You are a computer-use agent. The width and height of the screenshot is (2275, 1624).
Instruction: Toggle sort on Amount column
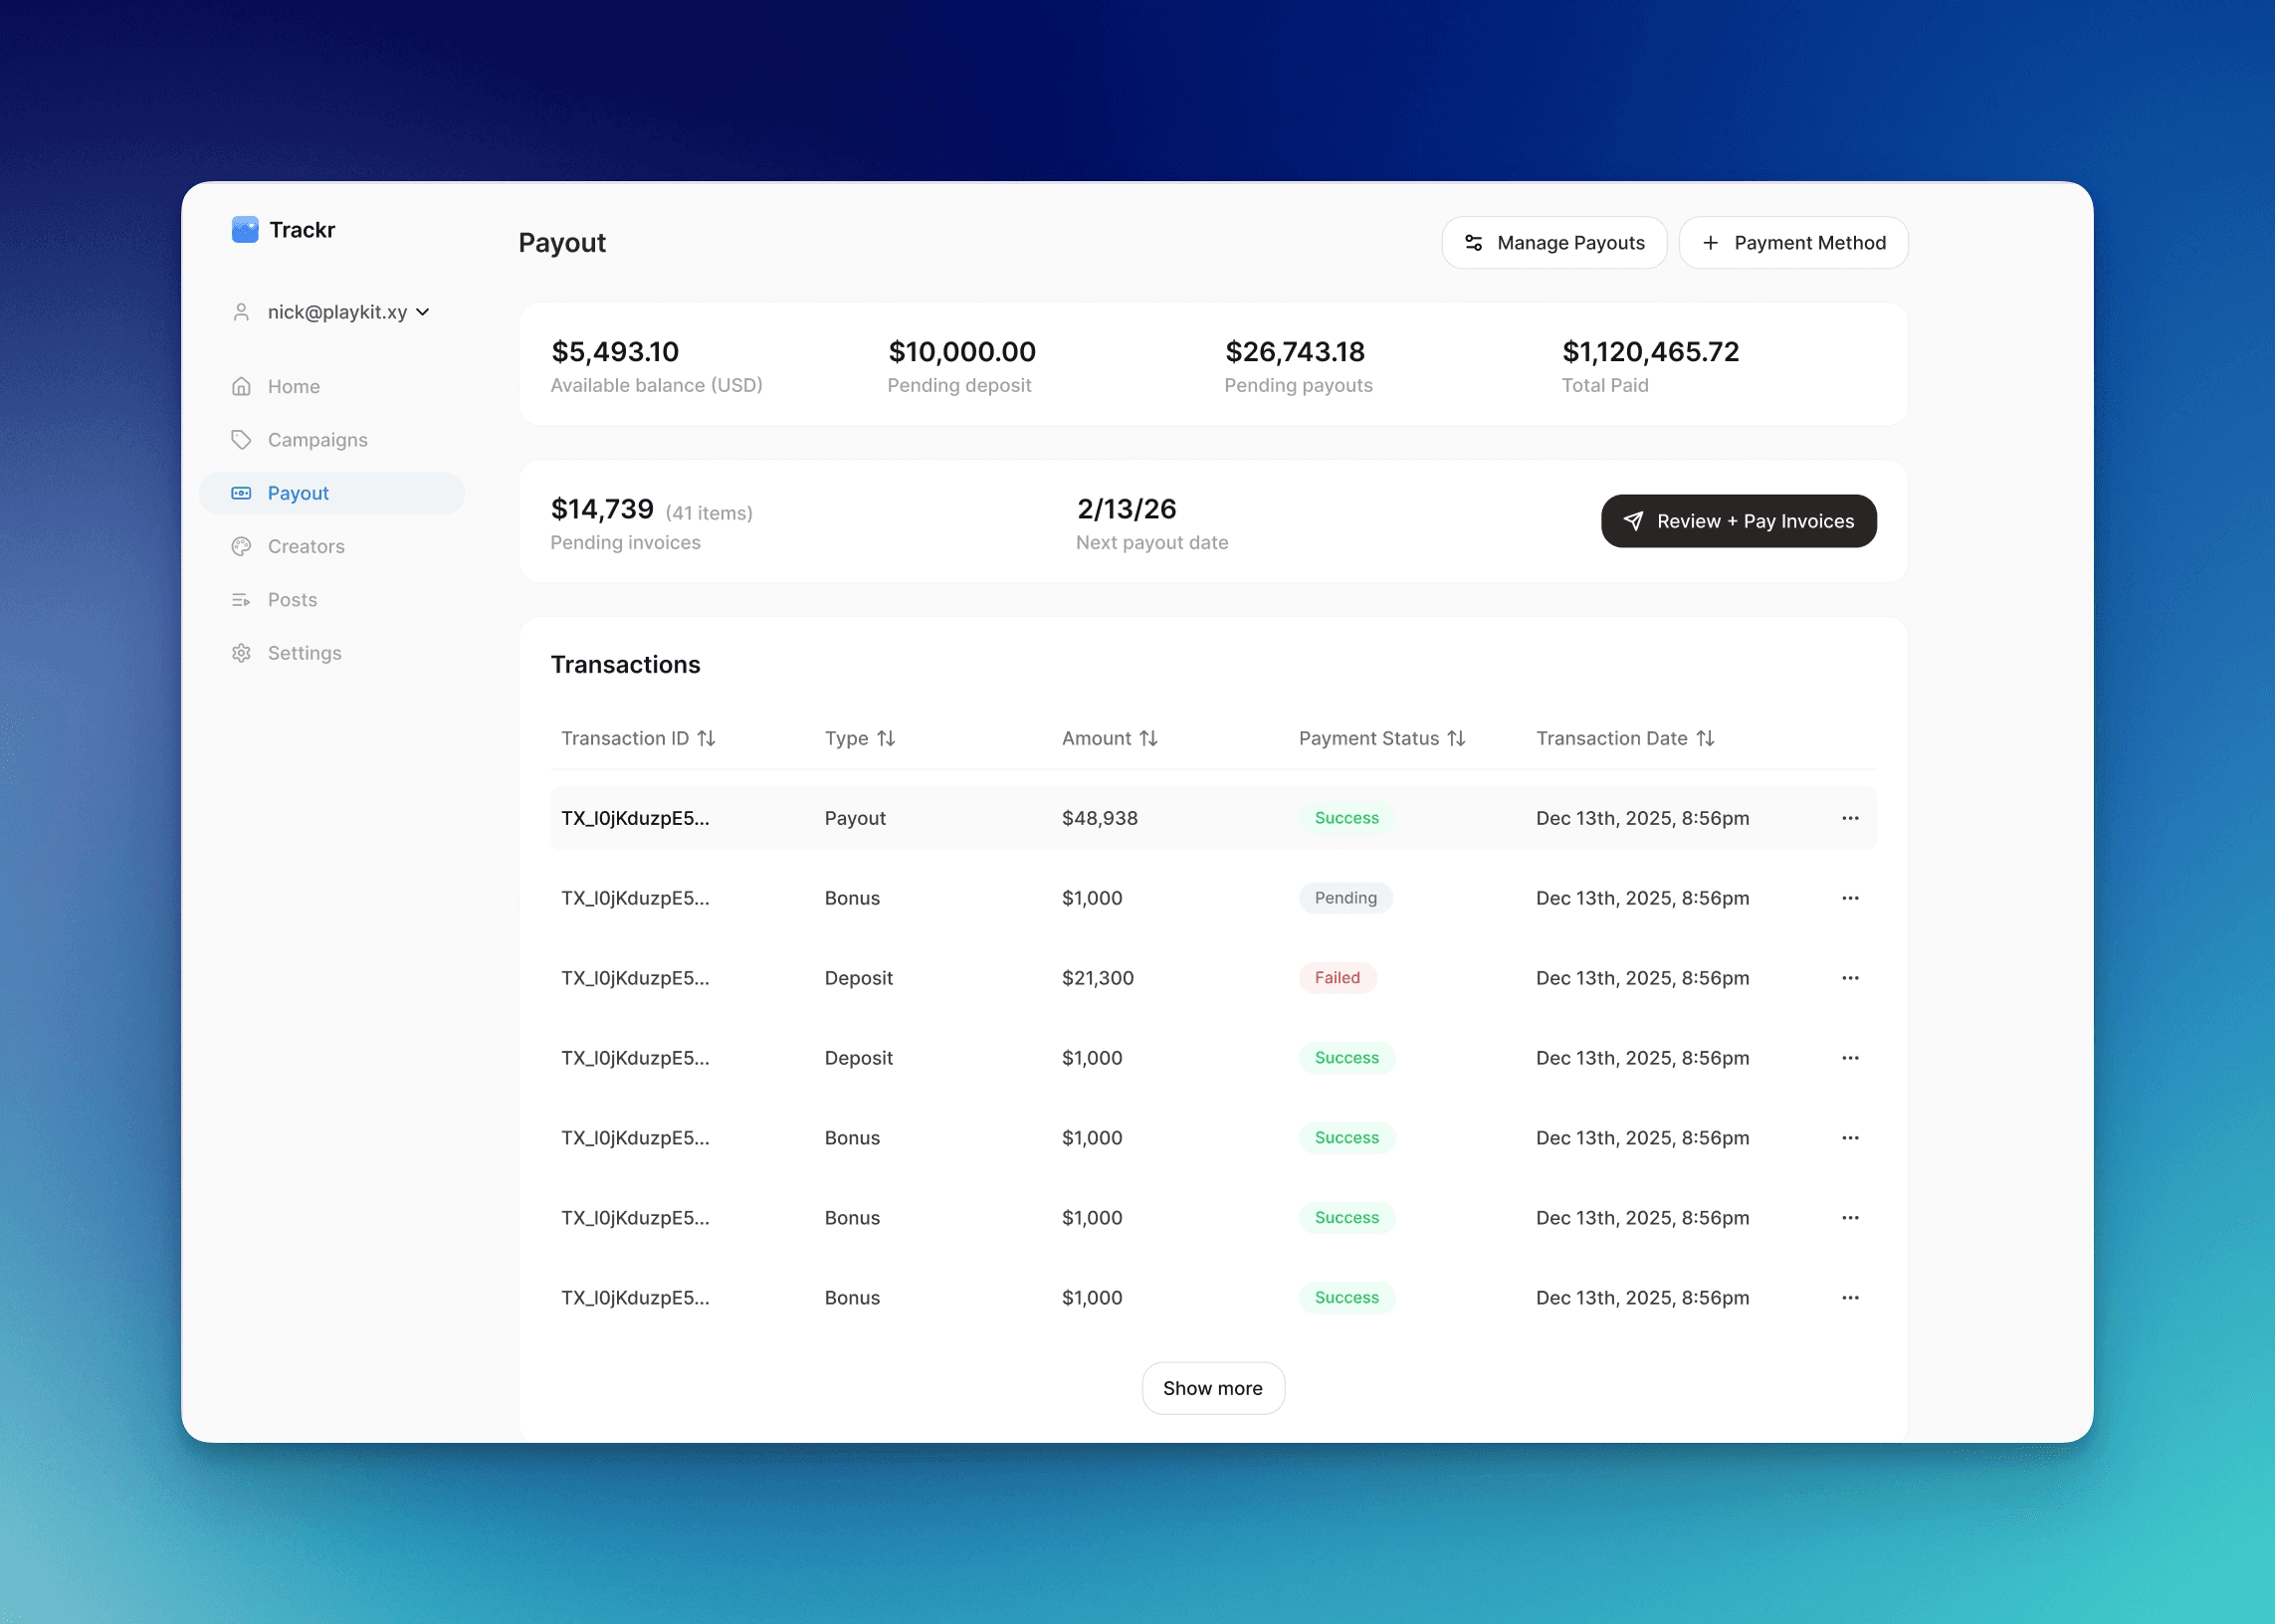click(x=1148, y=739)
